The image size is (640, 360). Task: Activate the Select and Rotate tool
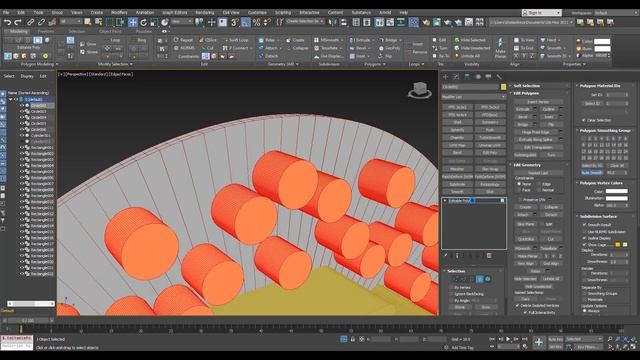(143, 22)
